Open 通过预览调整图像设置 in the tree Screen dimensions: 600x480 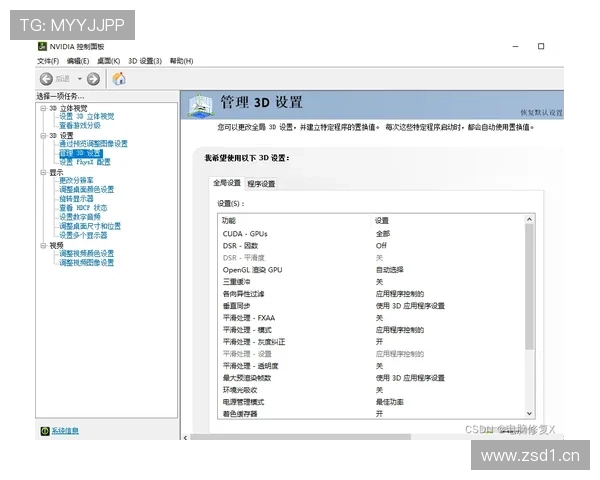coord(93,144)
